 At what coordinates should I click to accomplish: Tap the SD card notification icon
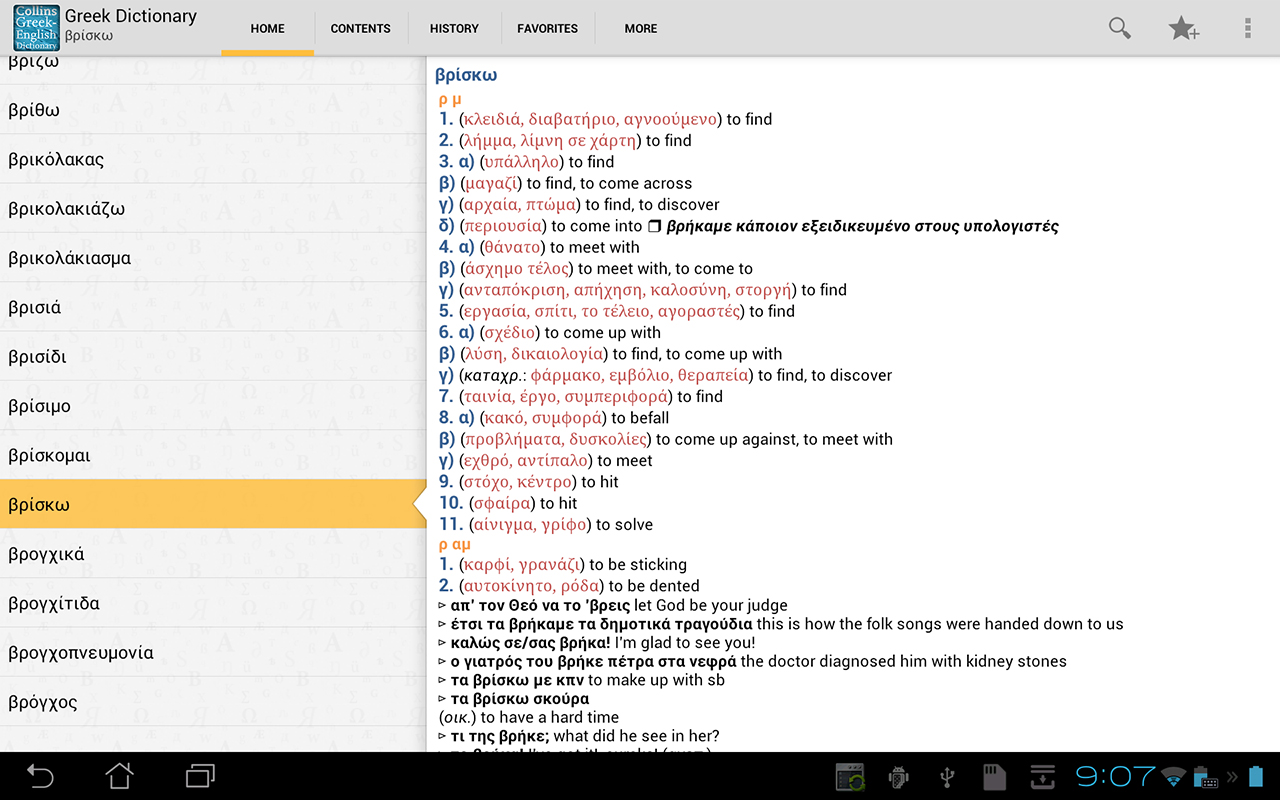(x=993, y=776)
